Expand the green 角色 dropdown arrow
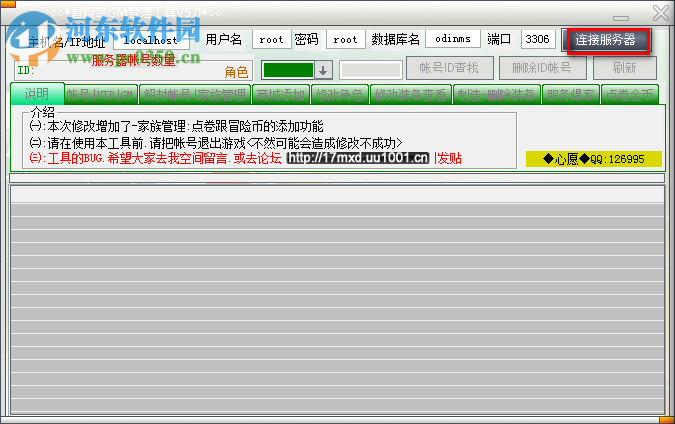 pos(323,70)
